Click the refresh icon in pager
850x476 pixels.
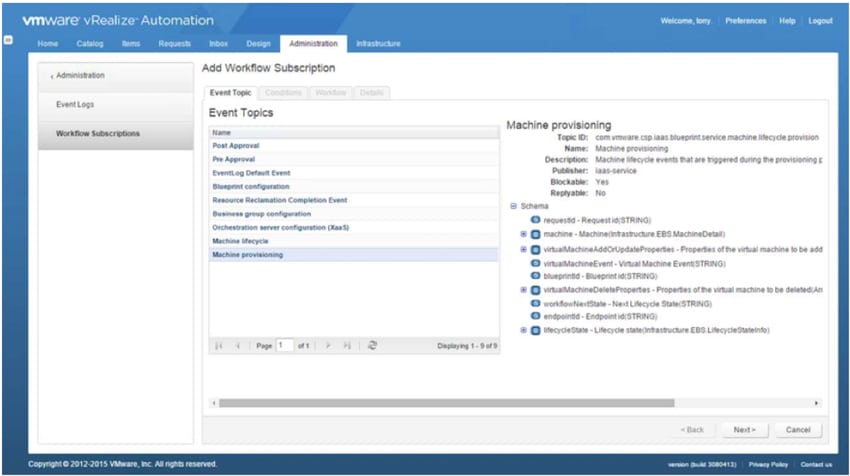[x=372, y=345]
